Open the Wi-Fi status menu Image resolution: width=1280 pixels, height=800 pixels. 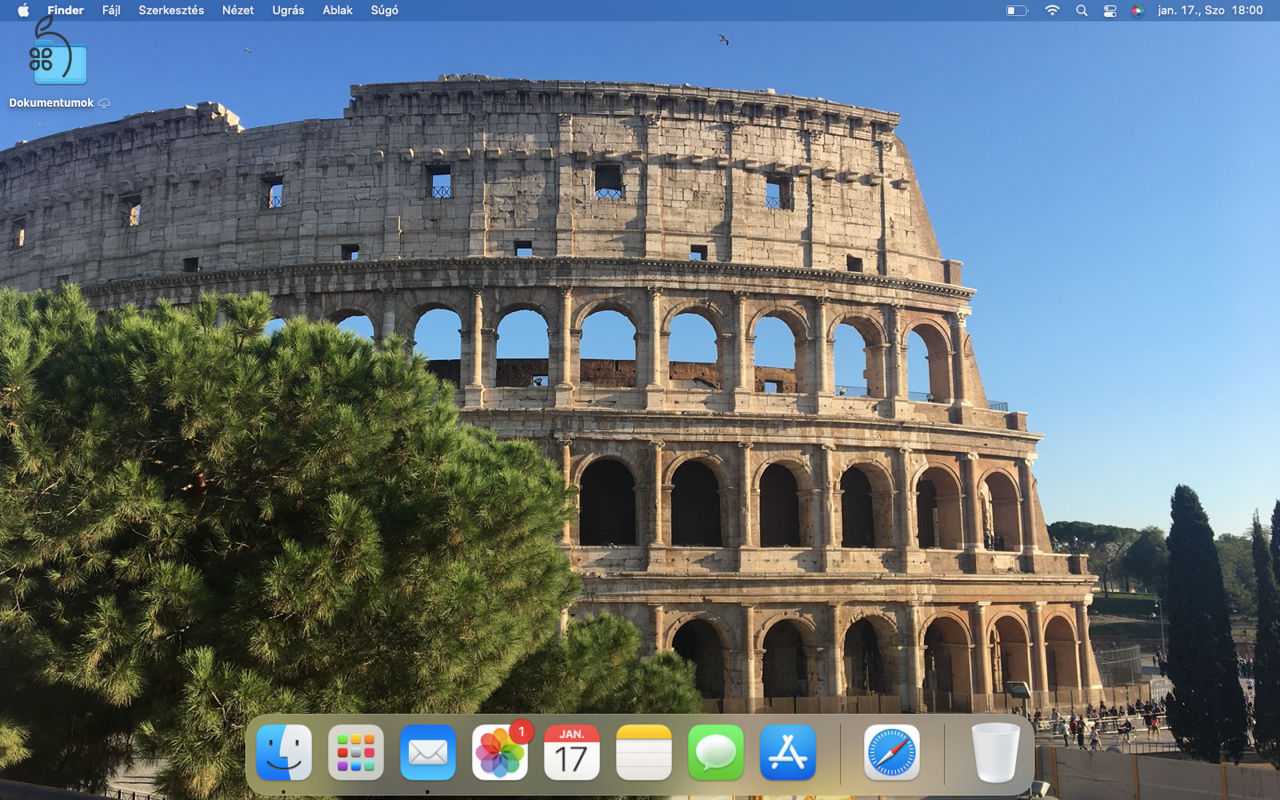point(1052,10)
